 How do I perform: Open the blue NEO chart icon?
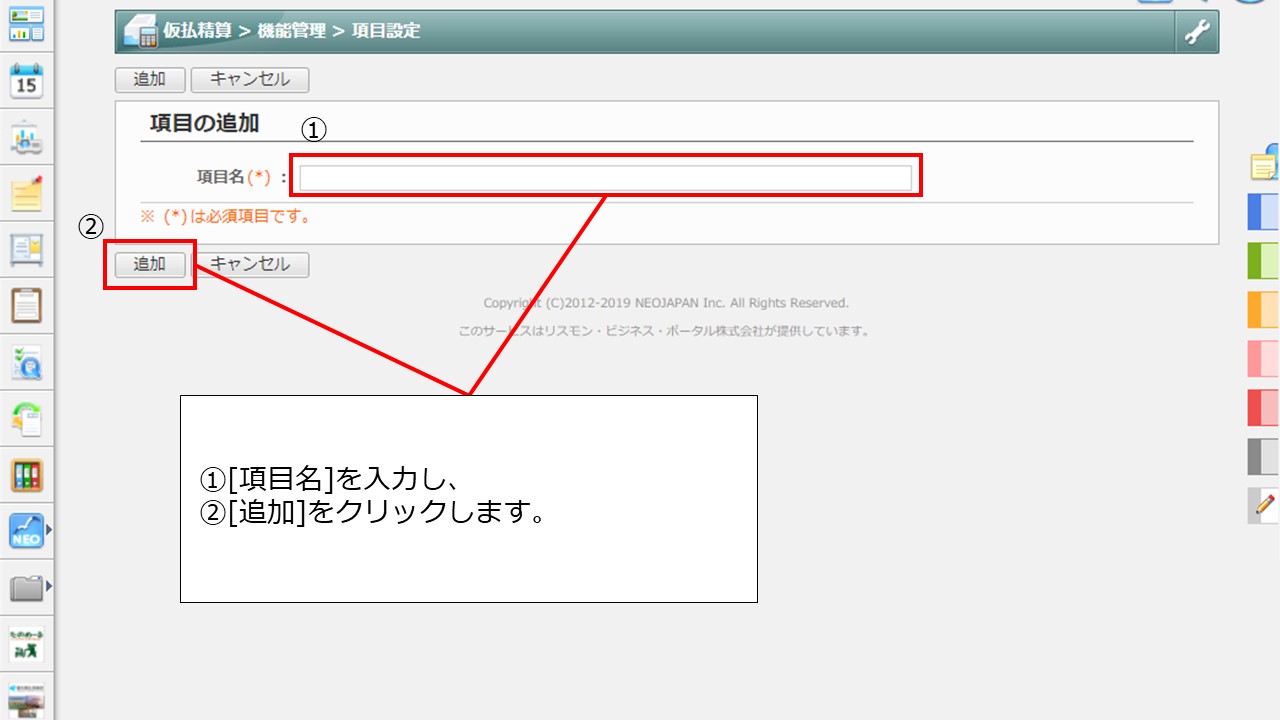click(27, 531)
